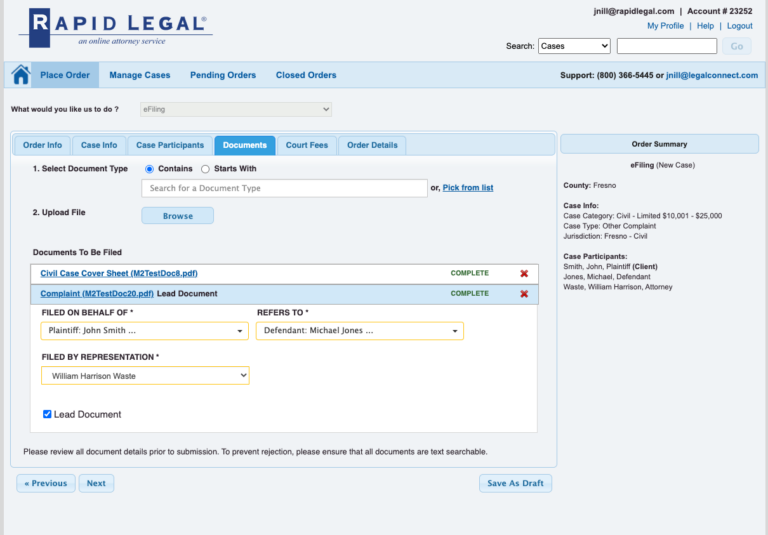The height and width of the screenshot is (535, 768).
Task: Open Pending Orders in navigation
Action: (x=223, y=75)
